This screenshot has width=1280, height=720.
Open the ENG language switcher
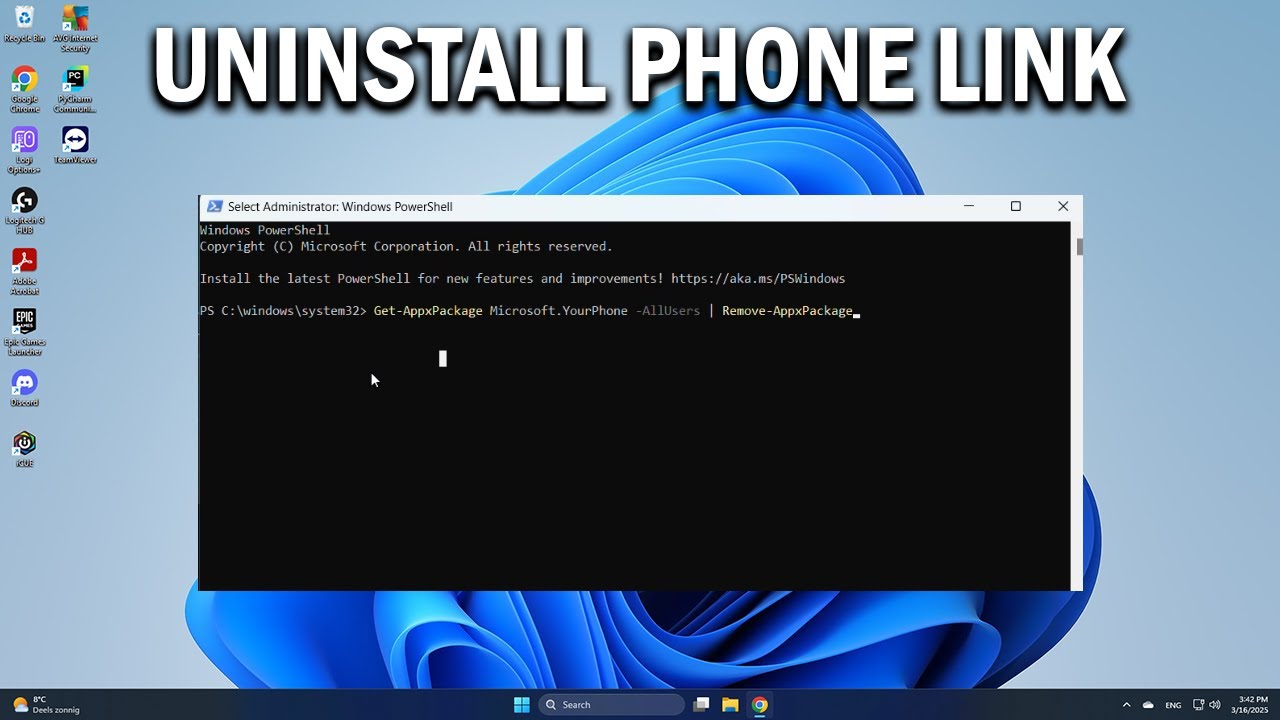pyautogui.click(x=1173, y=705)
